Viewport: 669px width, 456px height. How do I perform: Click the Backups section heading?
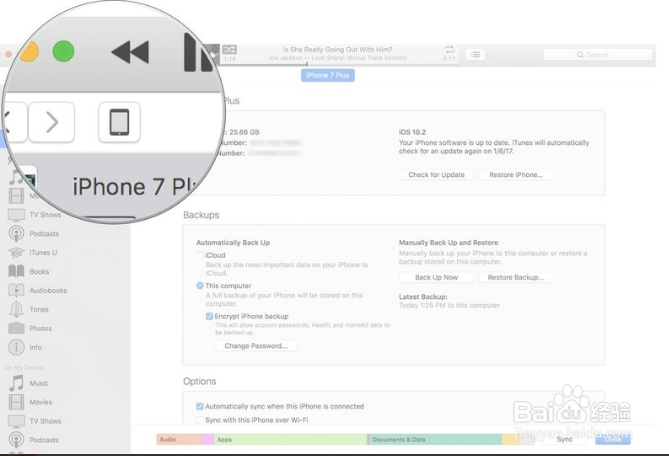[x=201, y=215]
